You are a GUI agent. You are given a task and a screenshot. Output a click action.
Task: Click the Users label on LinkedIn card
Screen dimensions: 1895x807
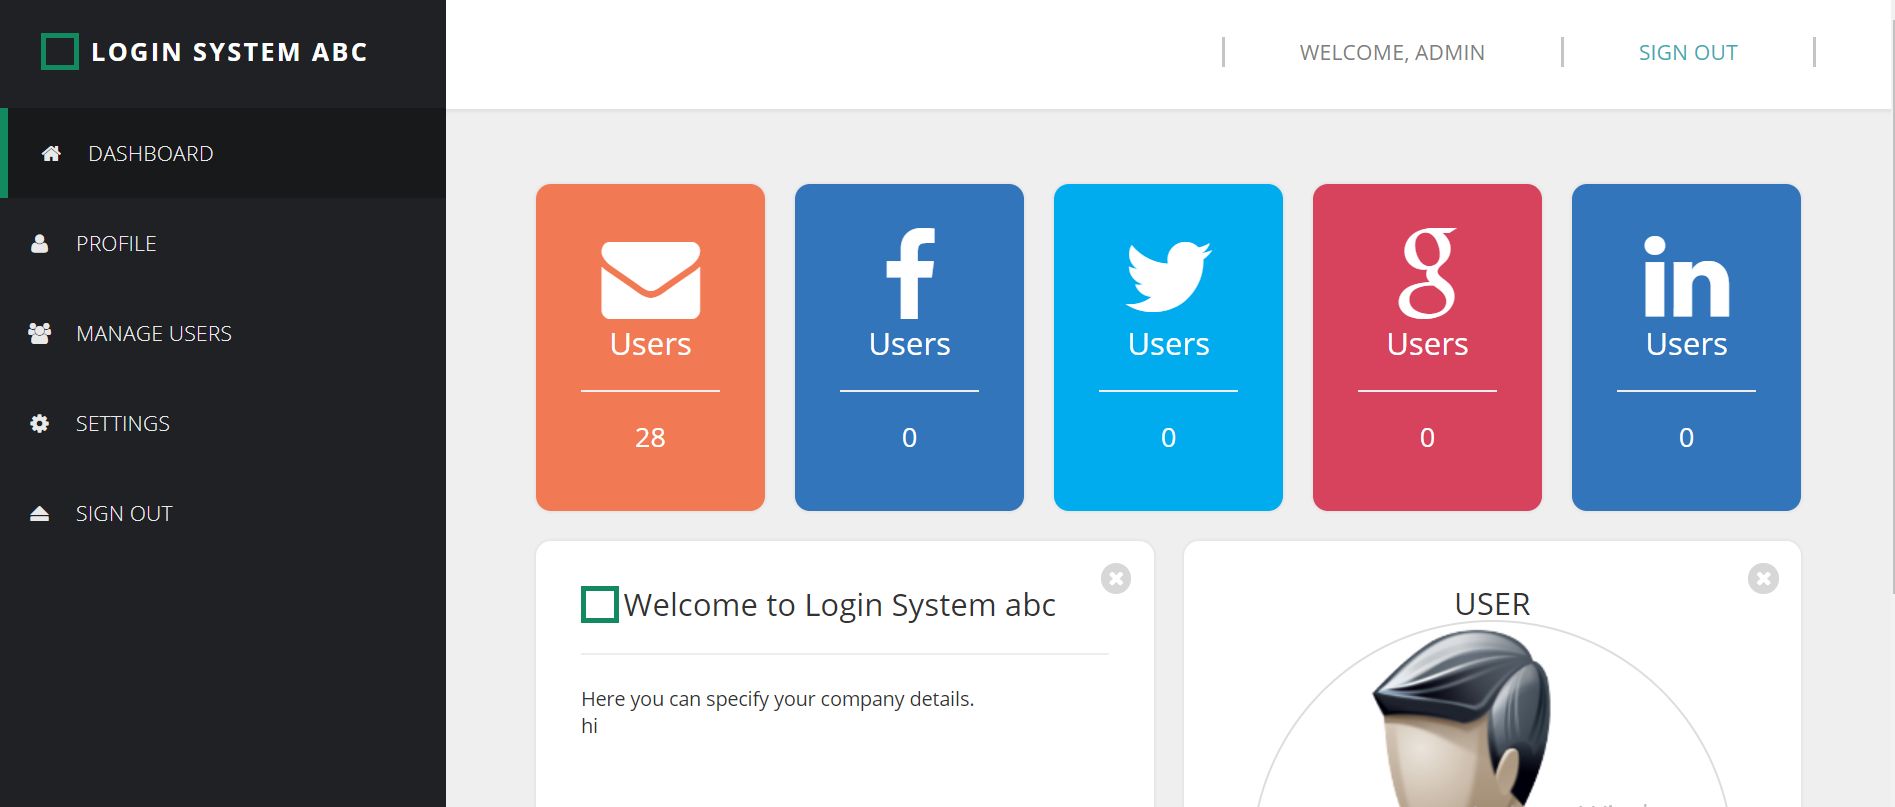1686,344
